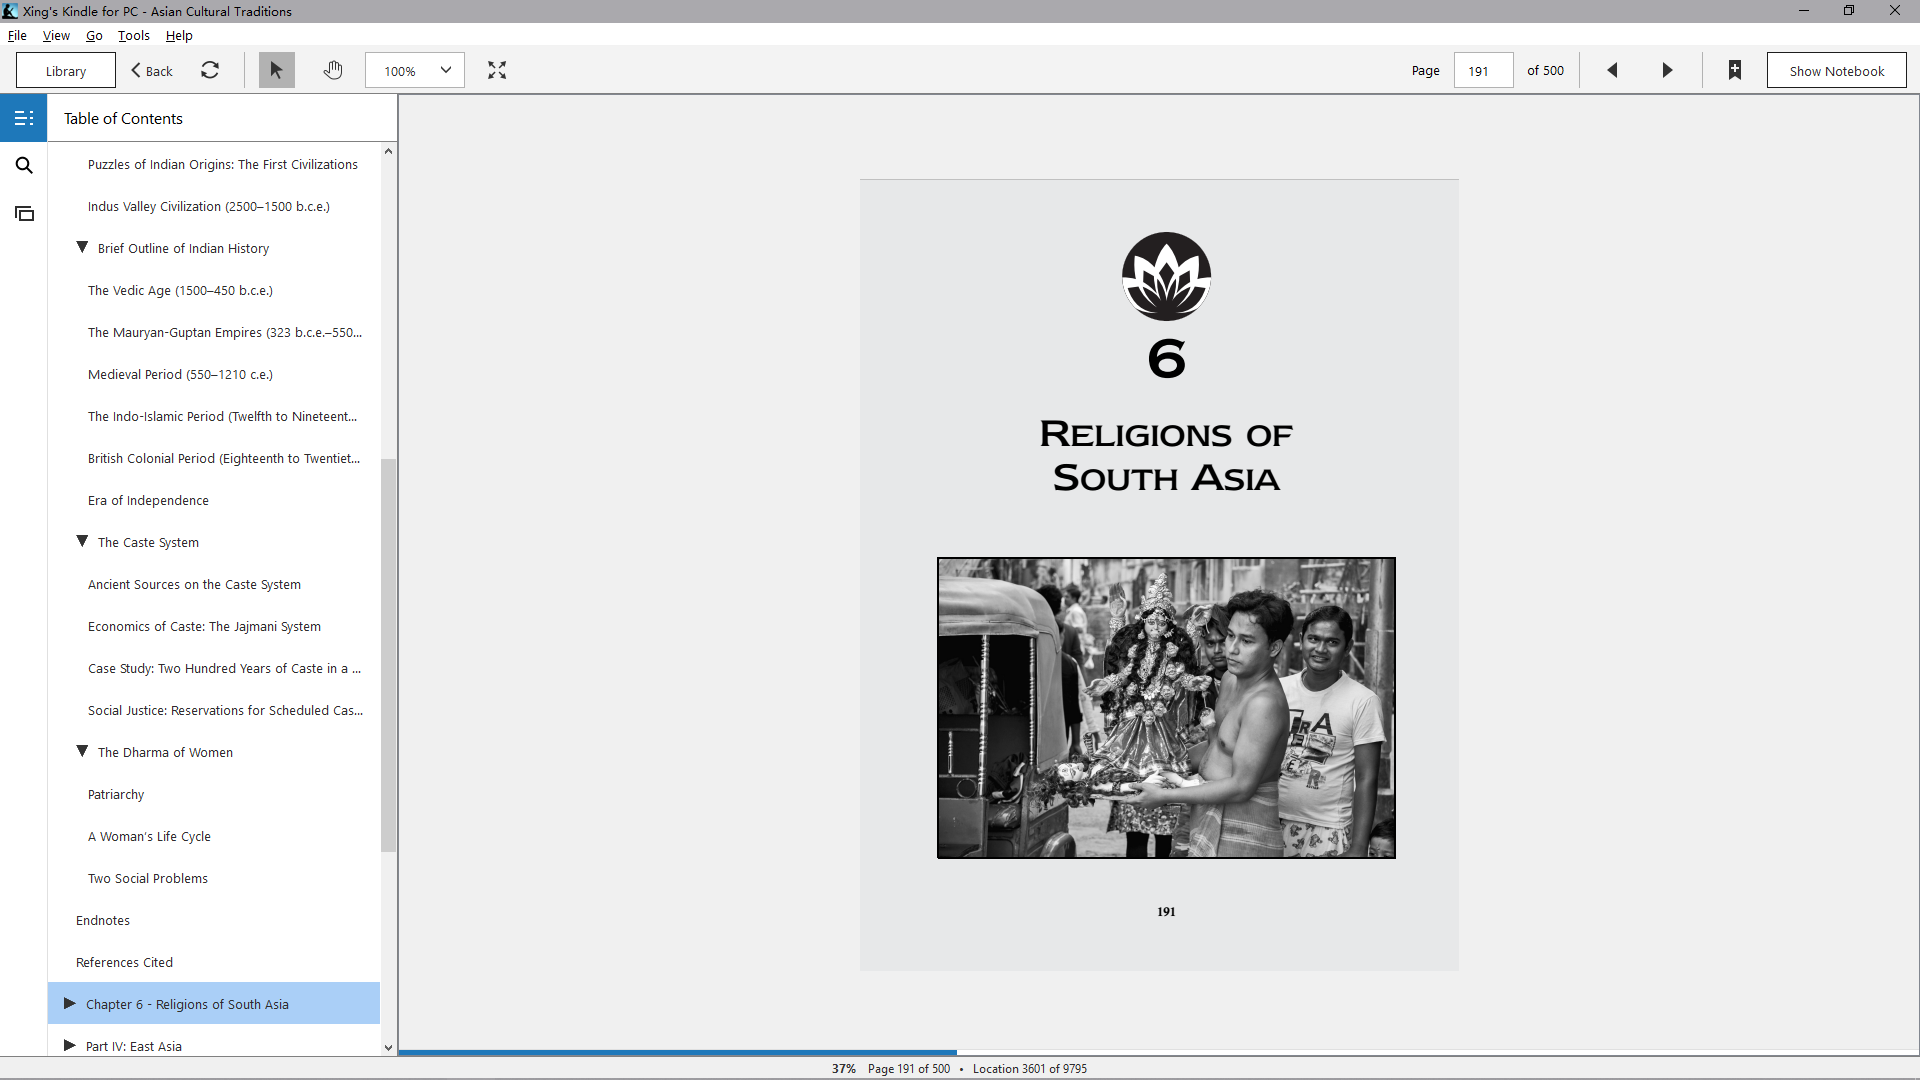Open the Table of Contents panel icon
Image resolution: width=1920 pixels, height=1080 pixels.
[24, 118]
